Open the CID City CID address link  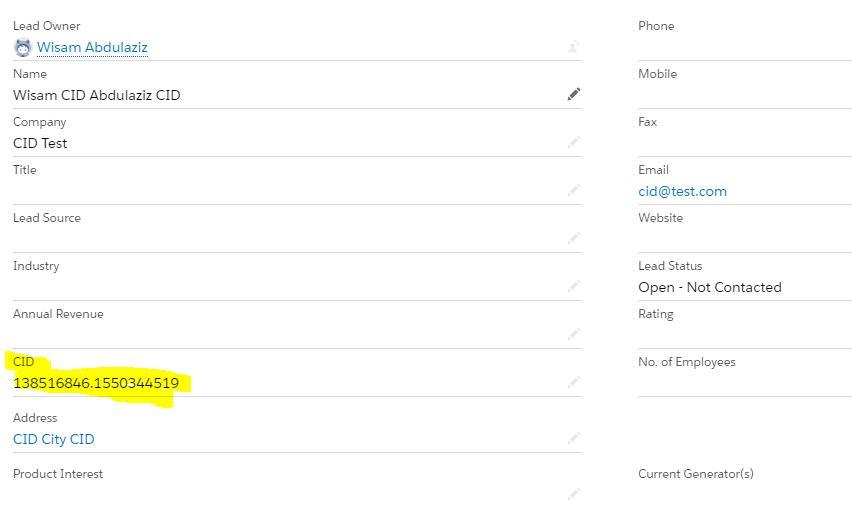(54, 439)
